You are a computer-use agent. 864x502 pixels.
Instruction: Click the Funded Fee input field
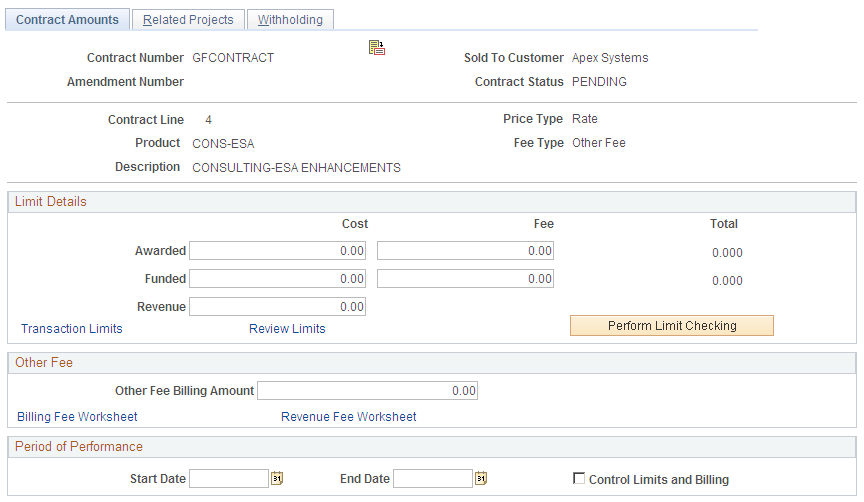[465, 279]
